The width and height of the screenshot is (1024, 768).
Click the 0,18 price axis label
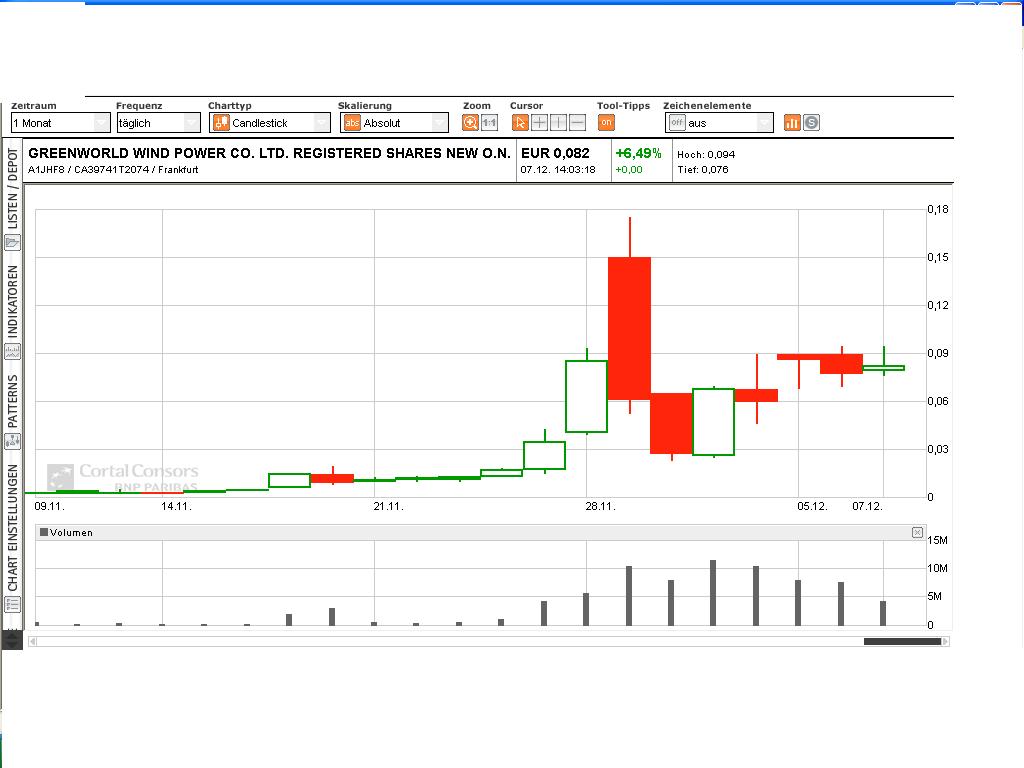(x=938, y=210)
